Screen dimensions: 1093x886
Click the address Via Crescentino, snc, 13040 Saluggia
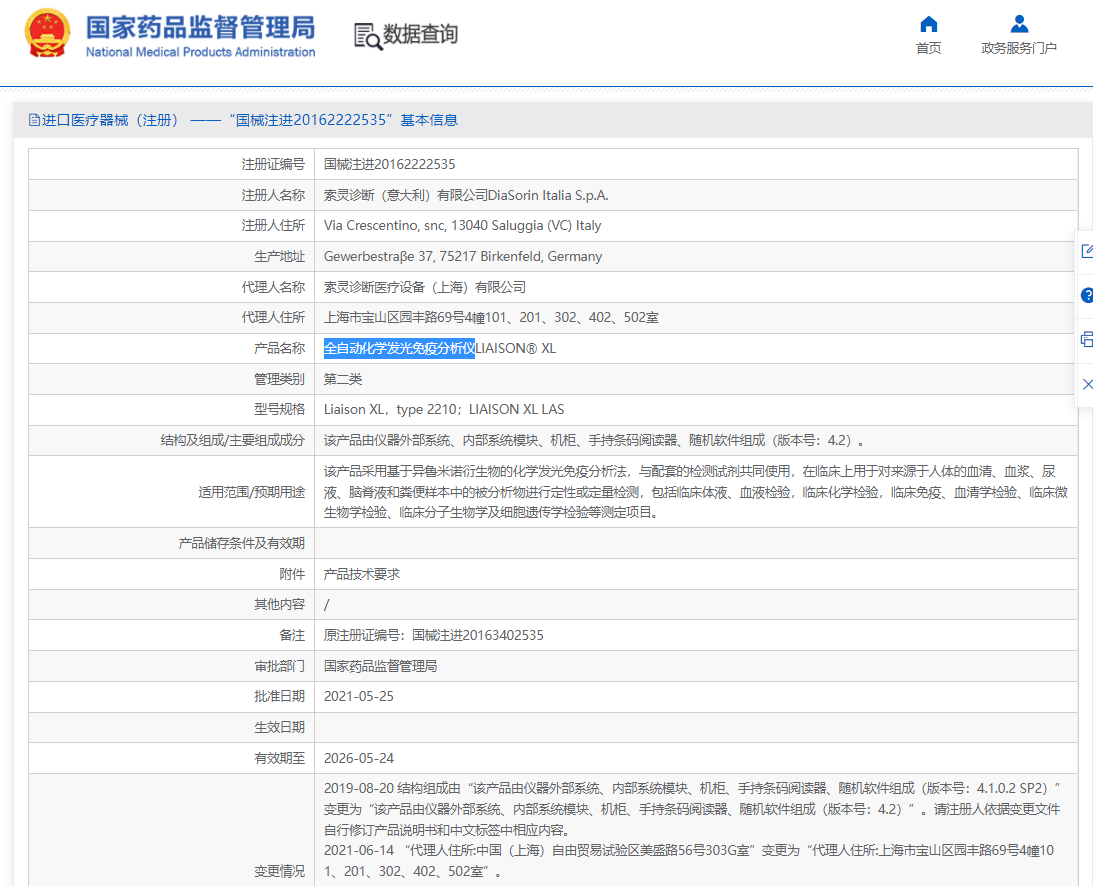[462, 226]
